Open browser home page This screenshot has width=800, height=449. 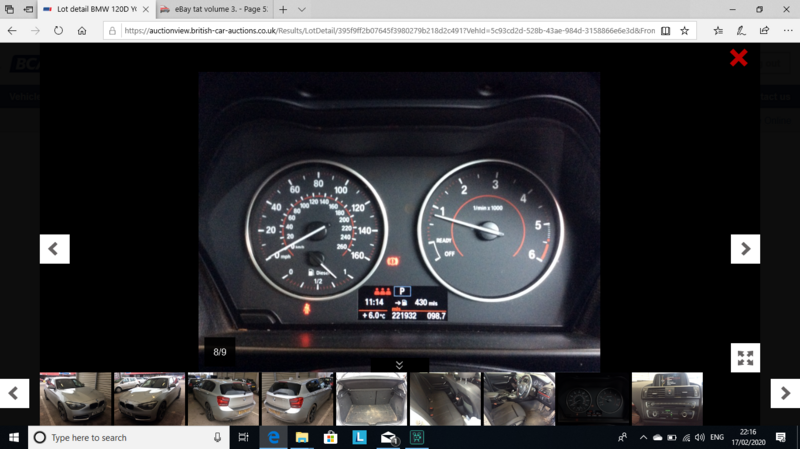[82, 31]
